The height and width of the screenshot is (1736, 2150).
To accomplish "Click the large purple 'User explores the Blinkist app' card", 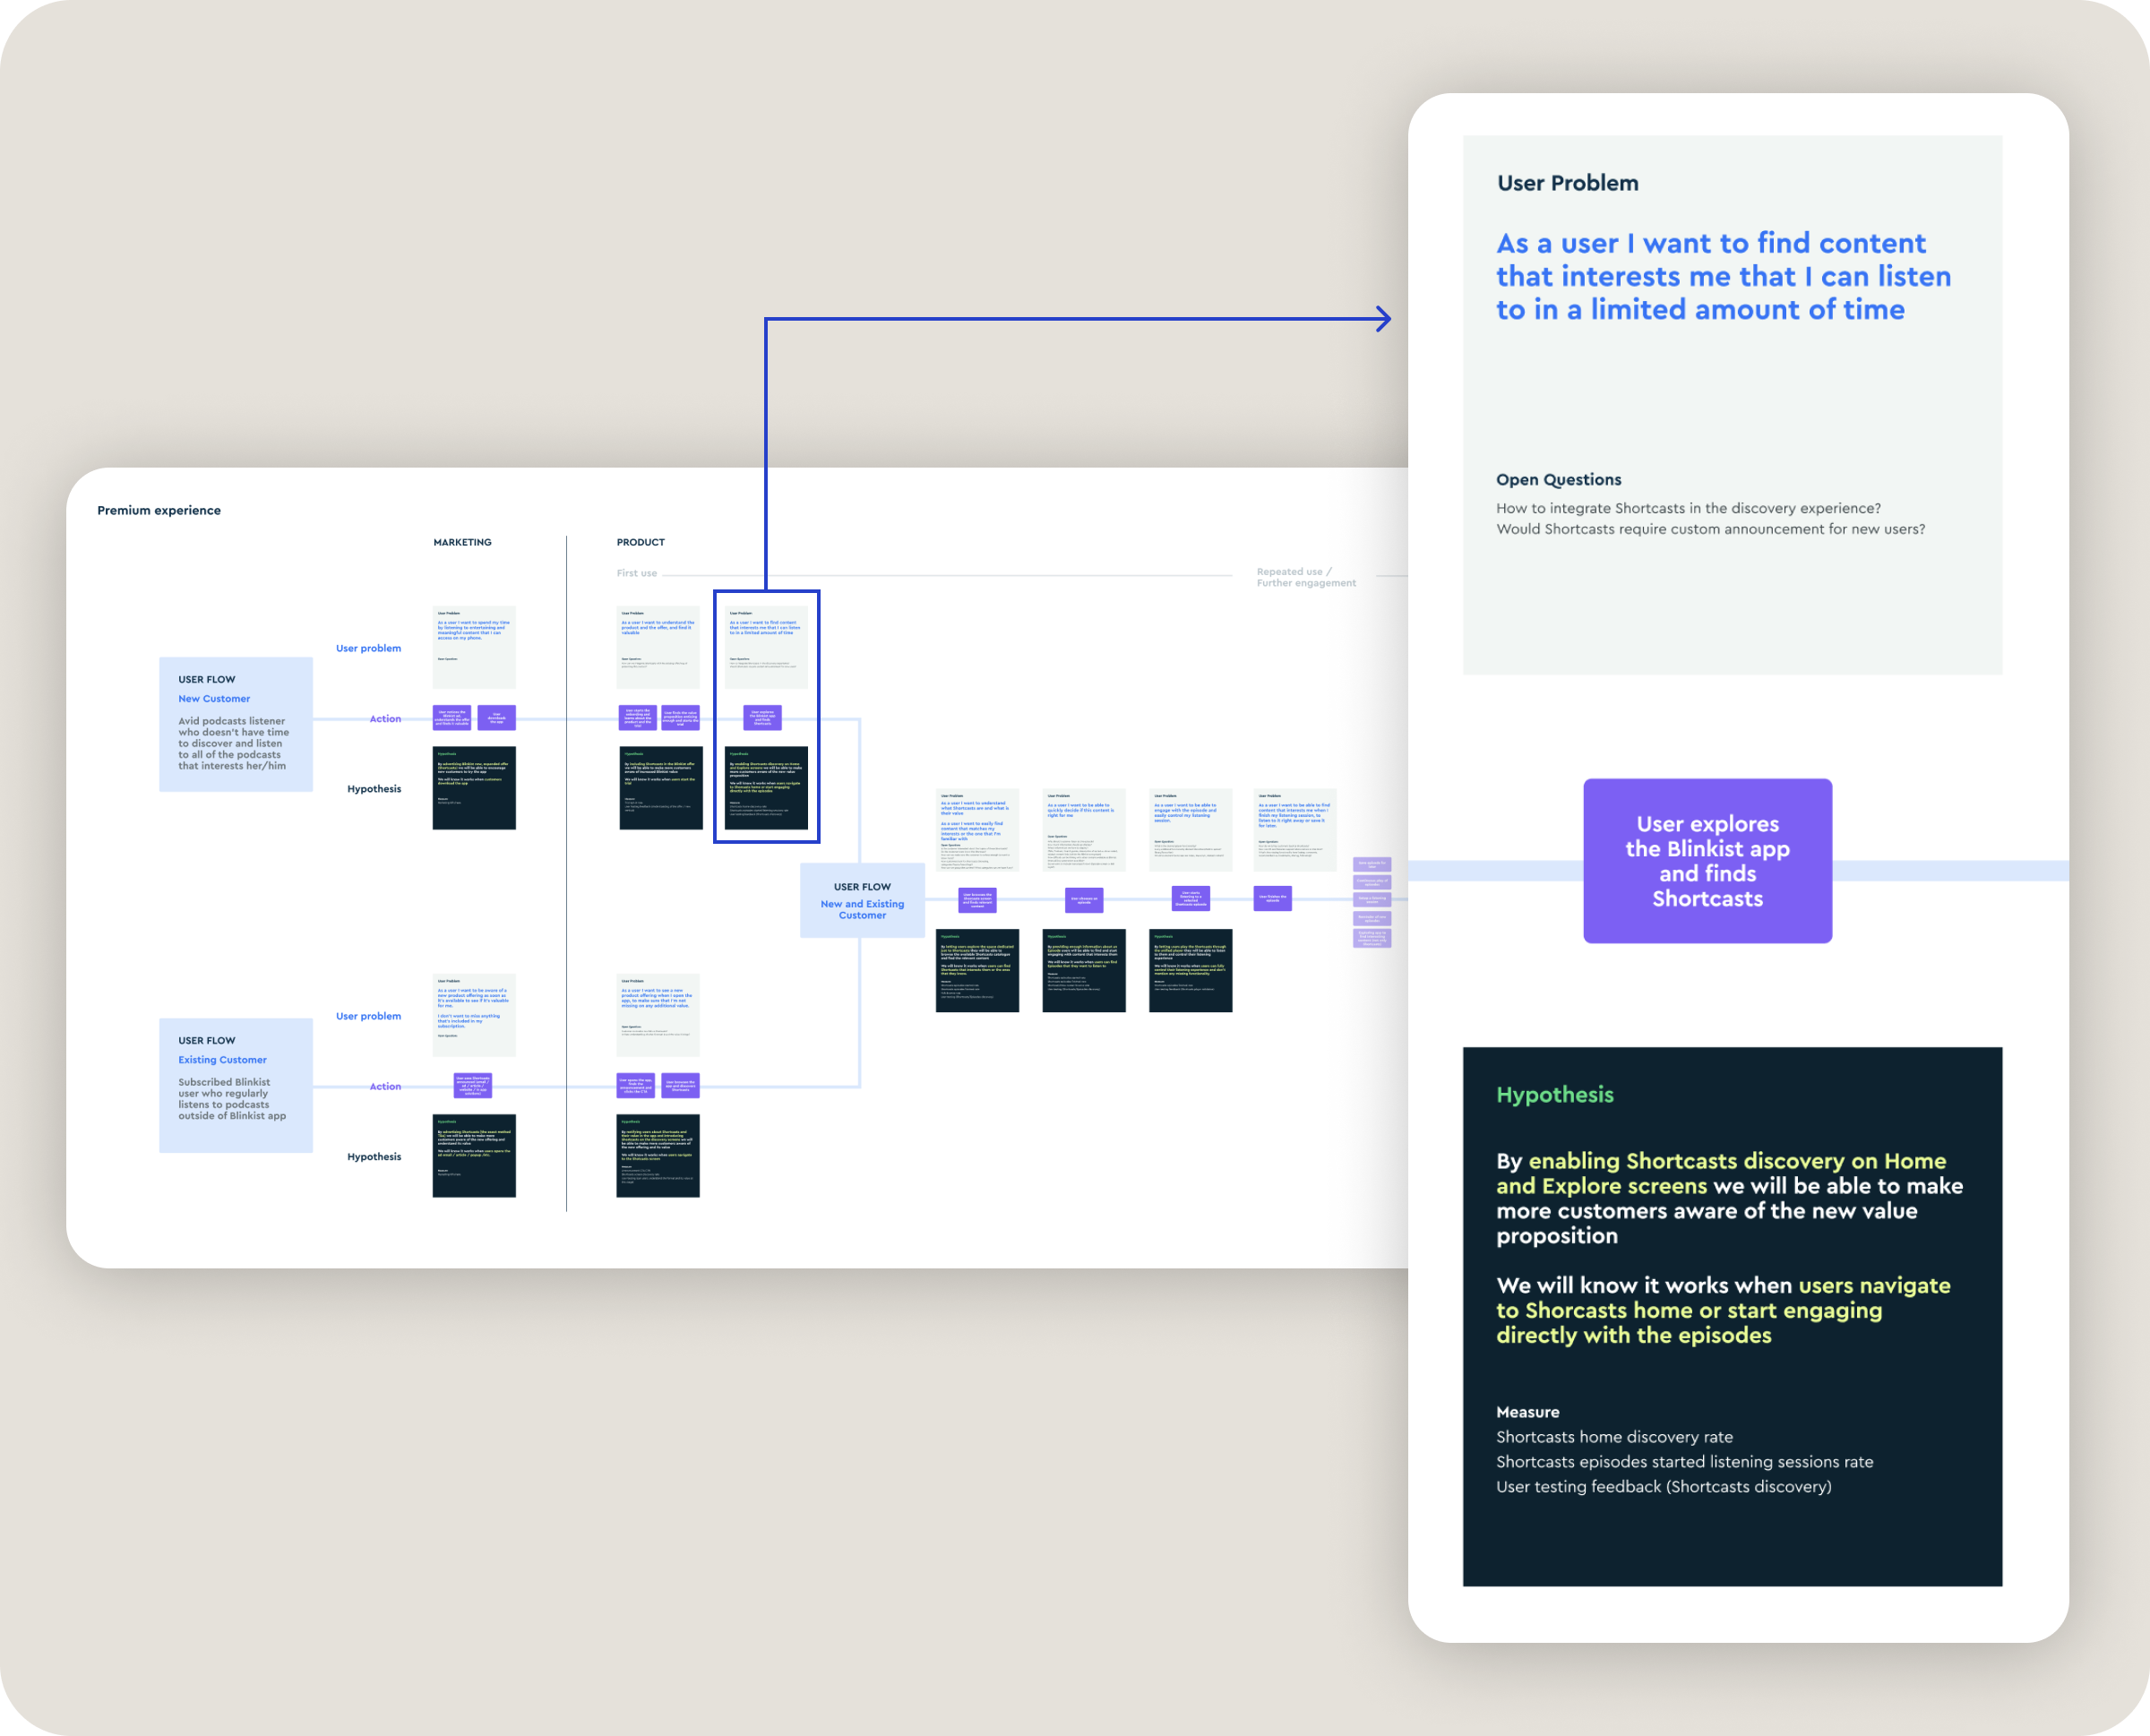I will coord(1707,861).
